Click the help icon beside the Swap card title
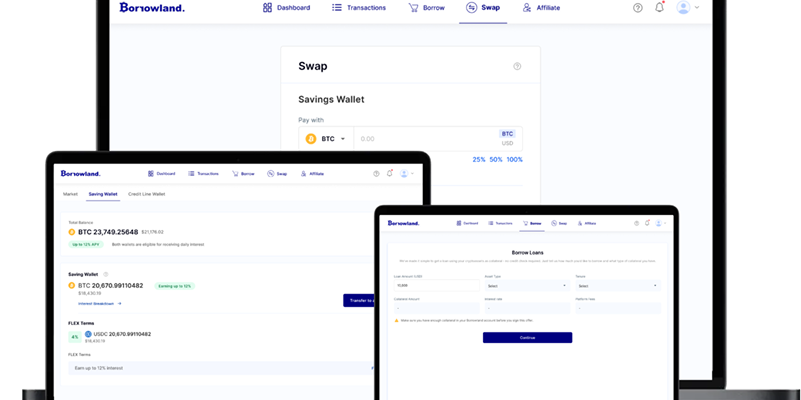 tap(517, 67)
